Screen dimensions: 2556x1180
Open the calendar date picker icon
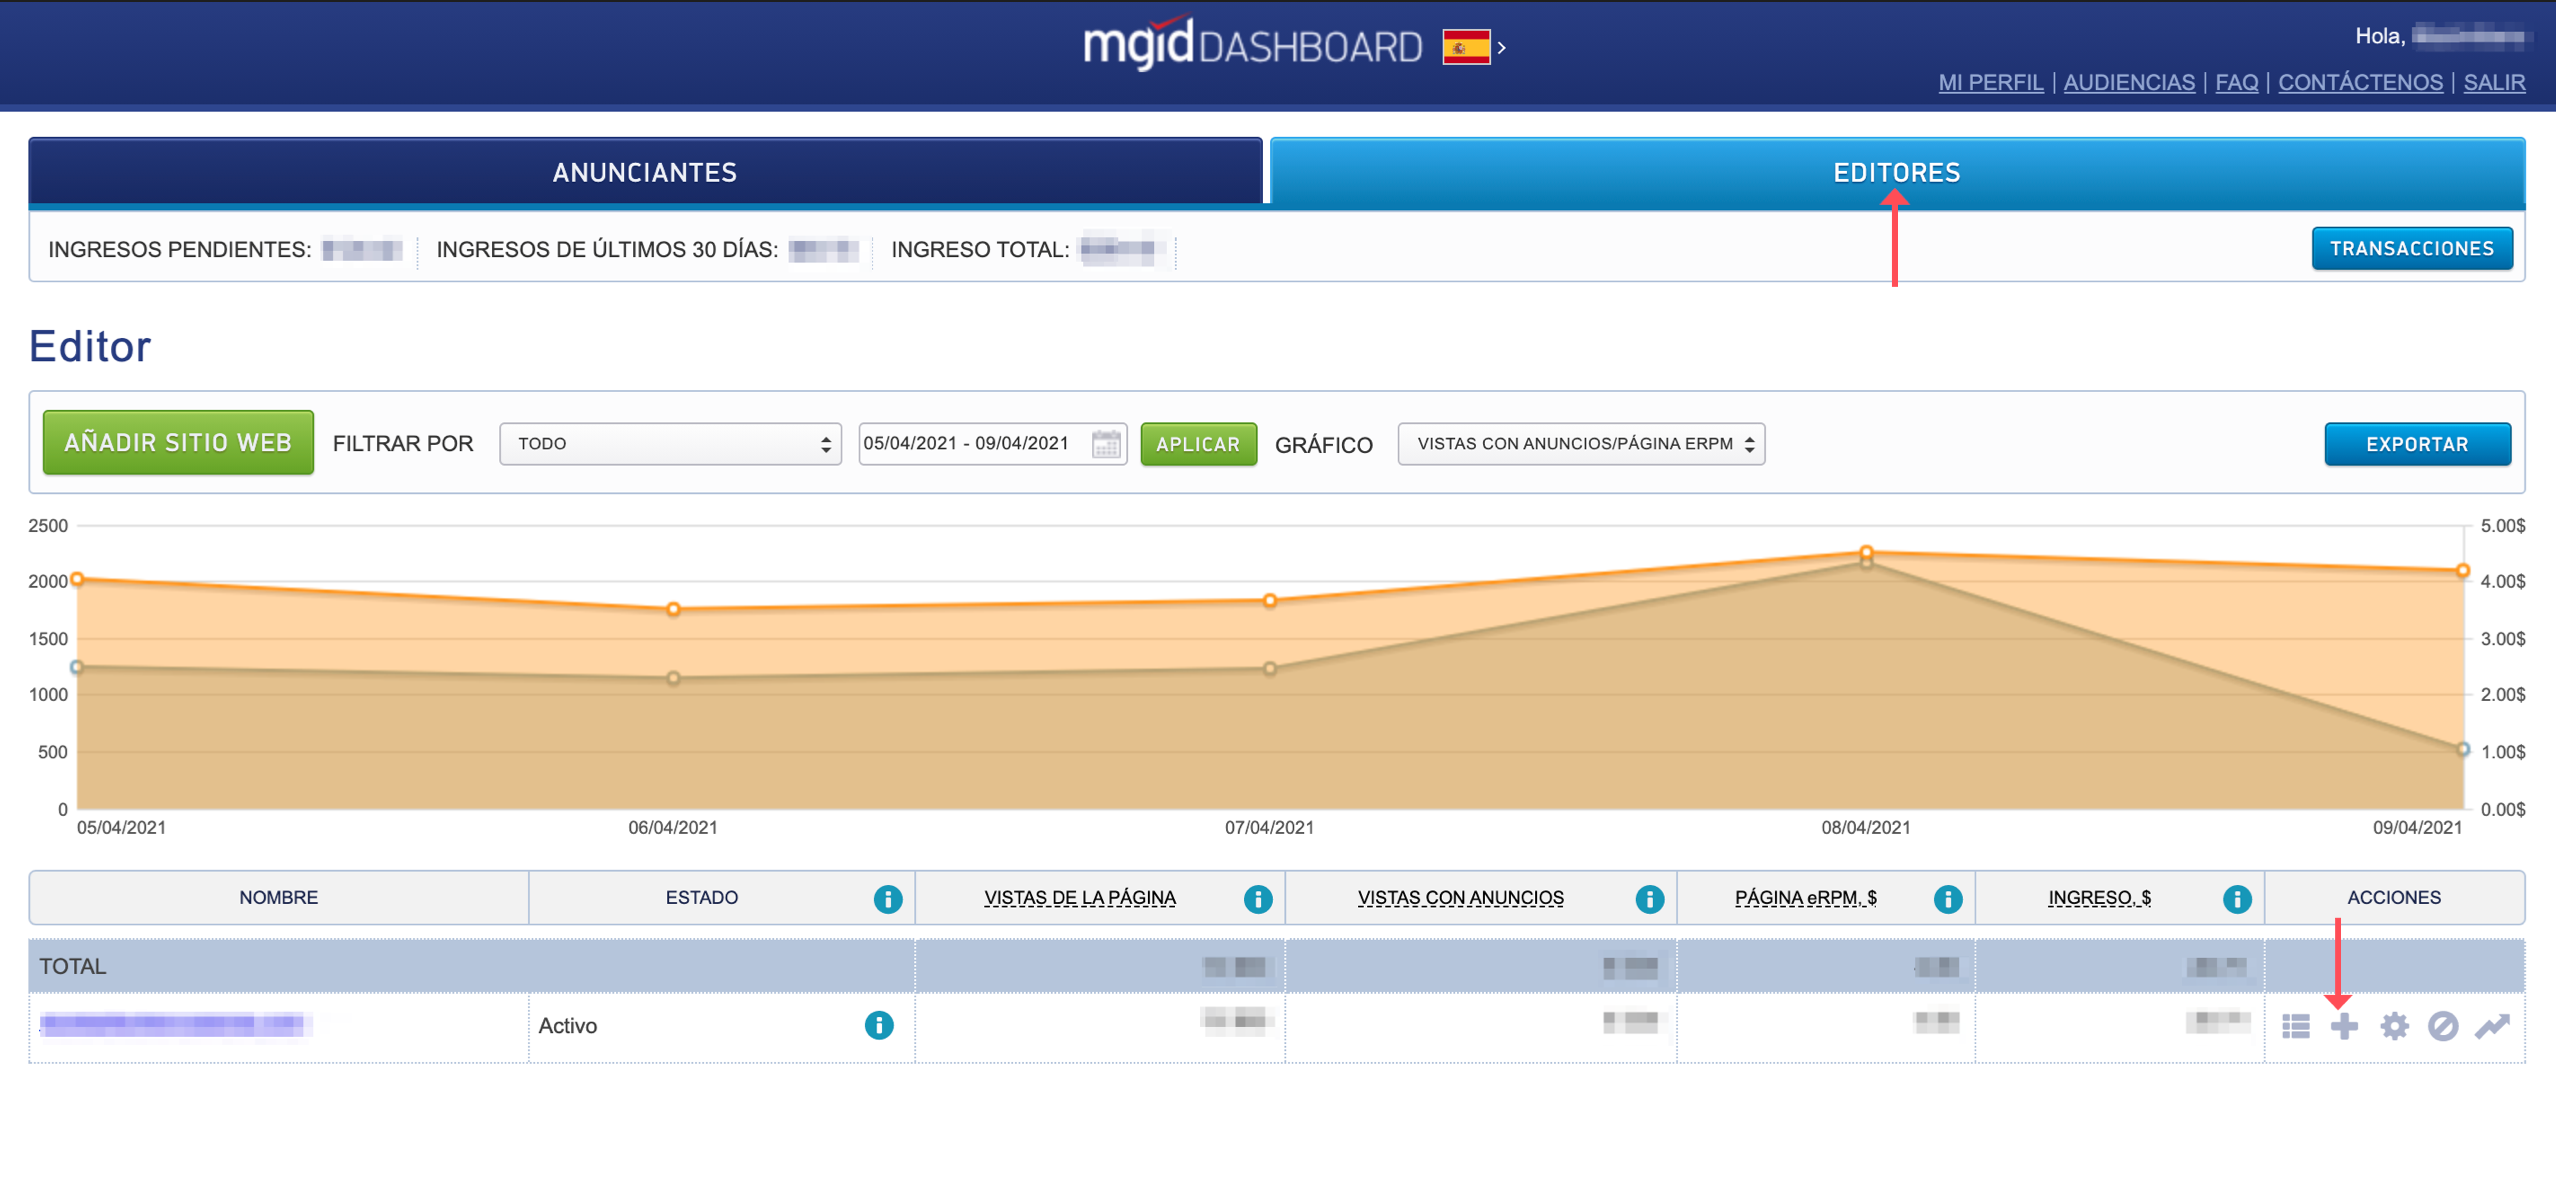point(1106,444)
